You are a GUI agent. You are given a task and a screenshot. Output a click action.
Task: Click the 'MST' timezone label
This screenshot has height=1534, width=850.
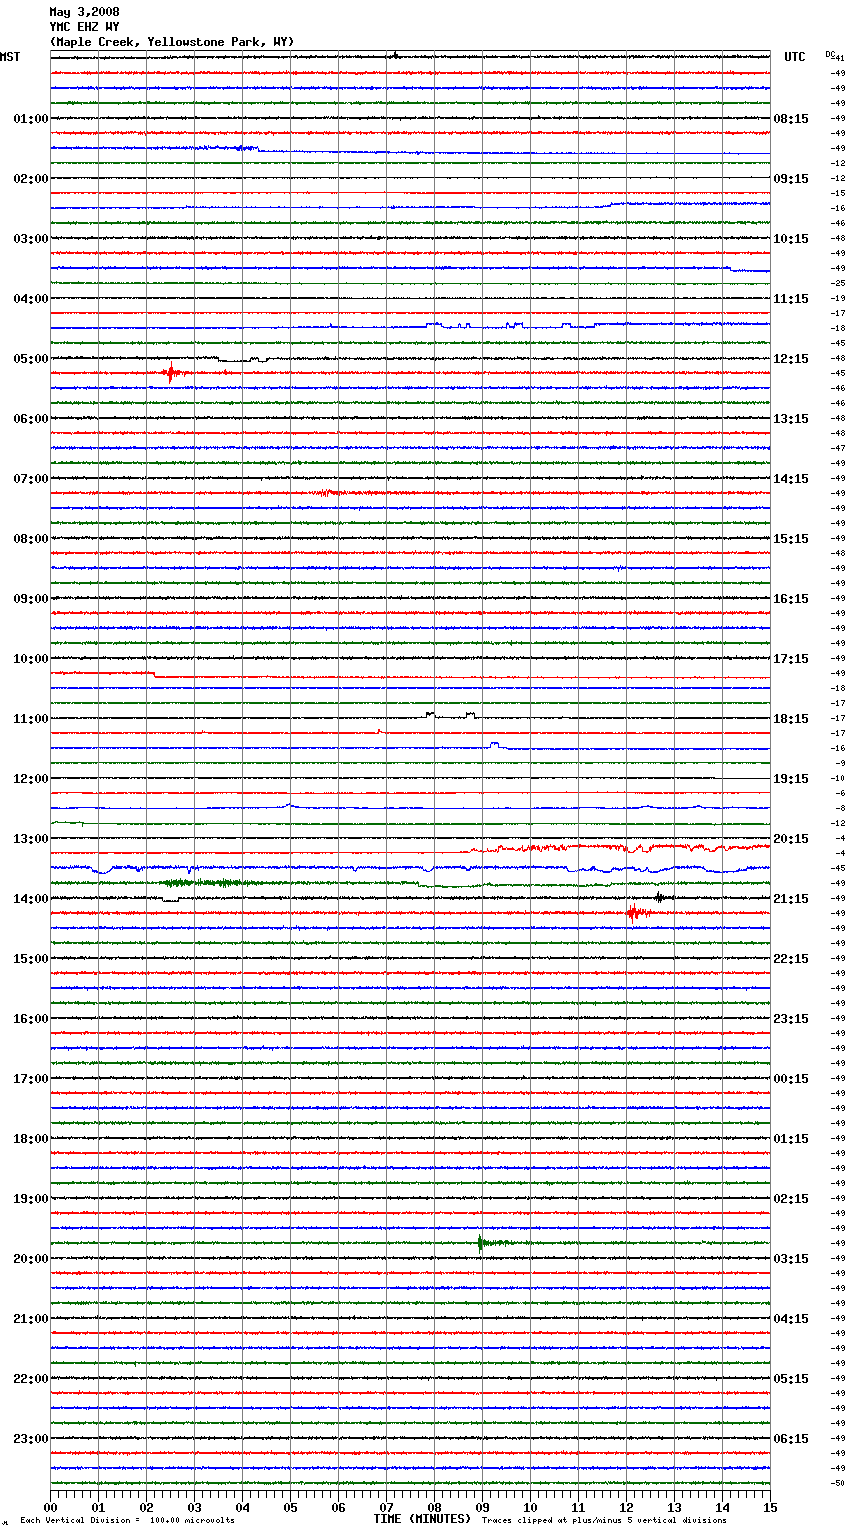tap(10, 57)
